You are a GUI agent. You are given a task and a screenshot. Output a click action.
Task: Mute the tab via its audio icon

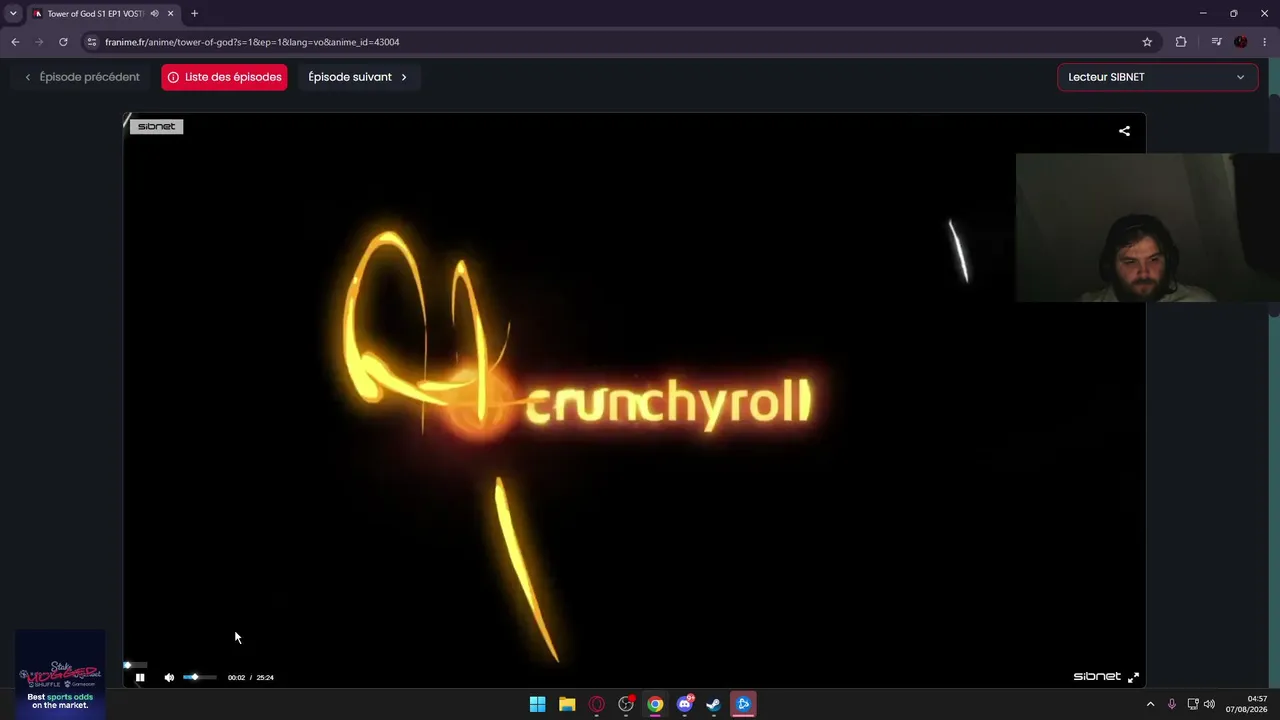pos(154,14)
